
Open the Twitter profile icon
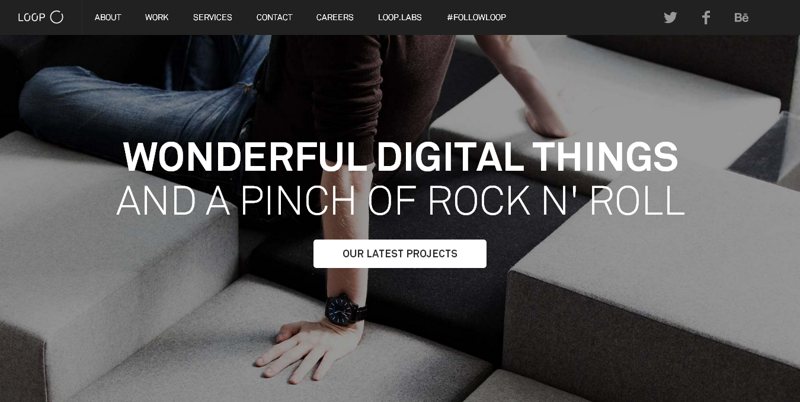(x=670, y=17)
